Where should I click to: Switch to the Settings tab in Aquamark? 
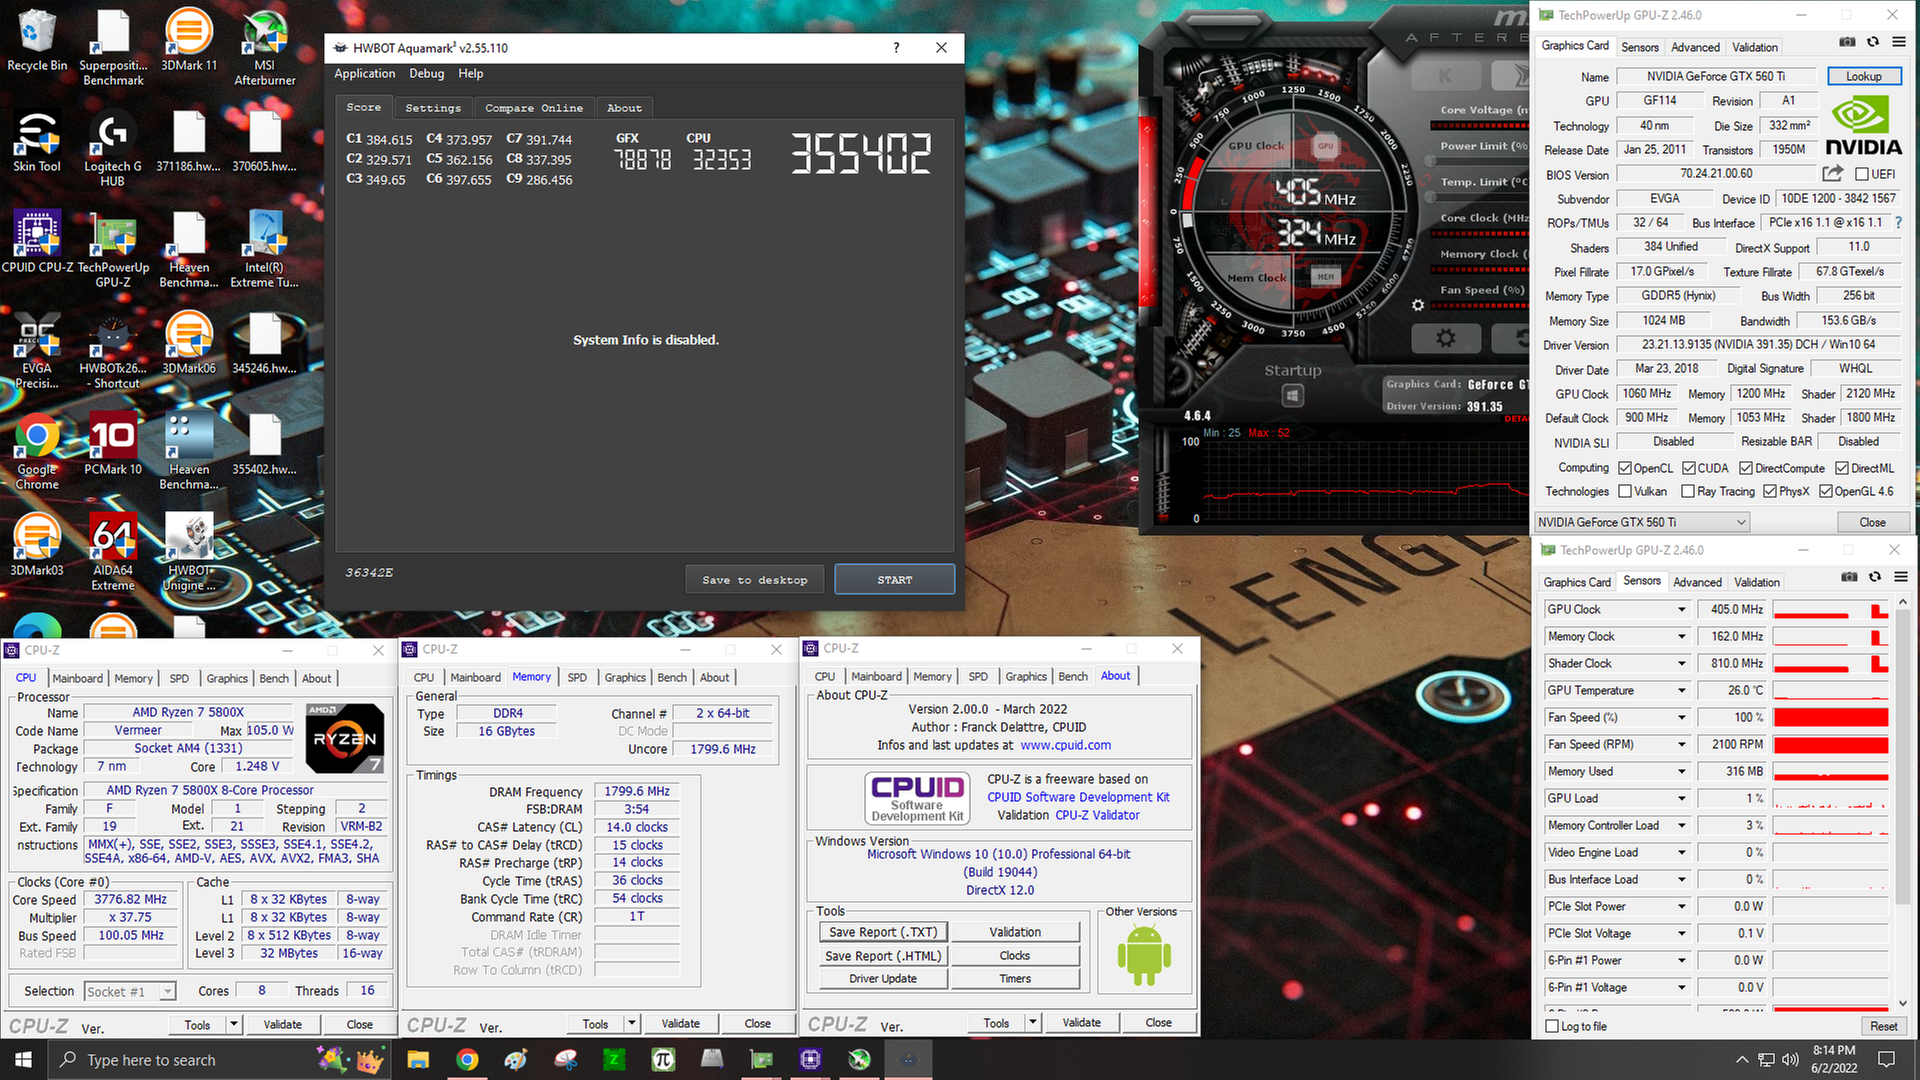click(x=433, y=108)
